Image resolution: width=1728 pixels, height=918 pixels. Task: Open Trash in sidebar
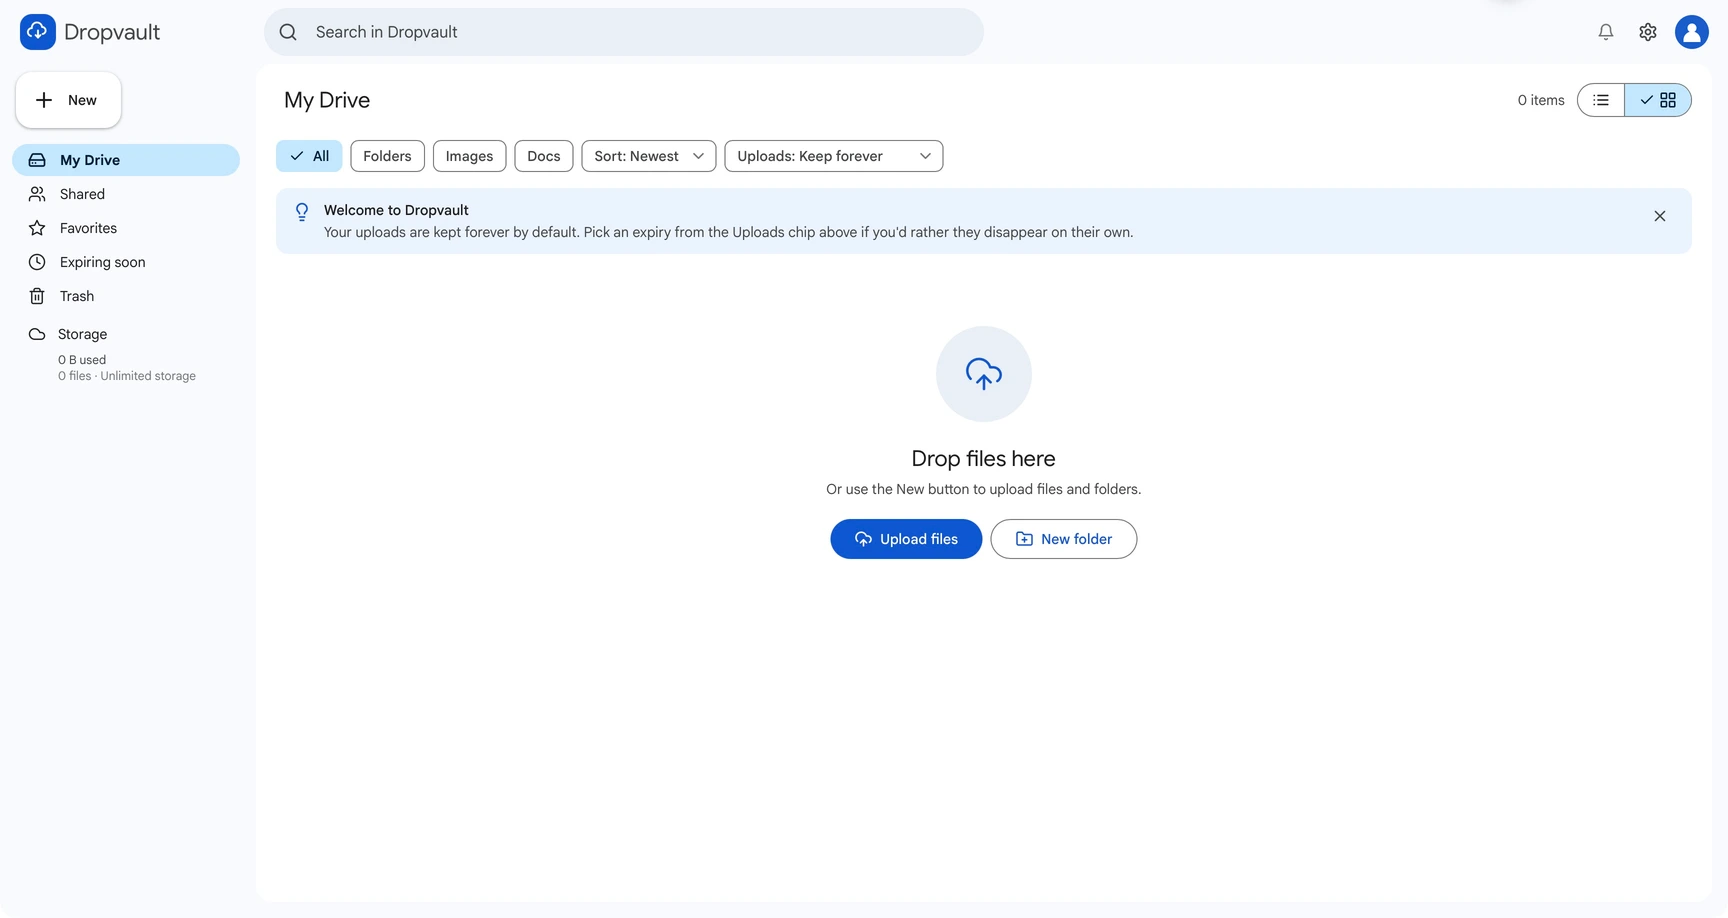pos(126,296)
